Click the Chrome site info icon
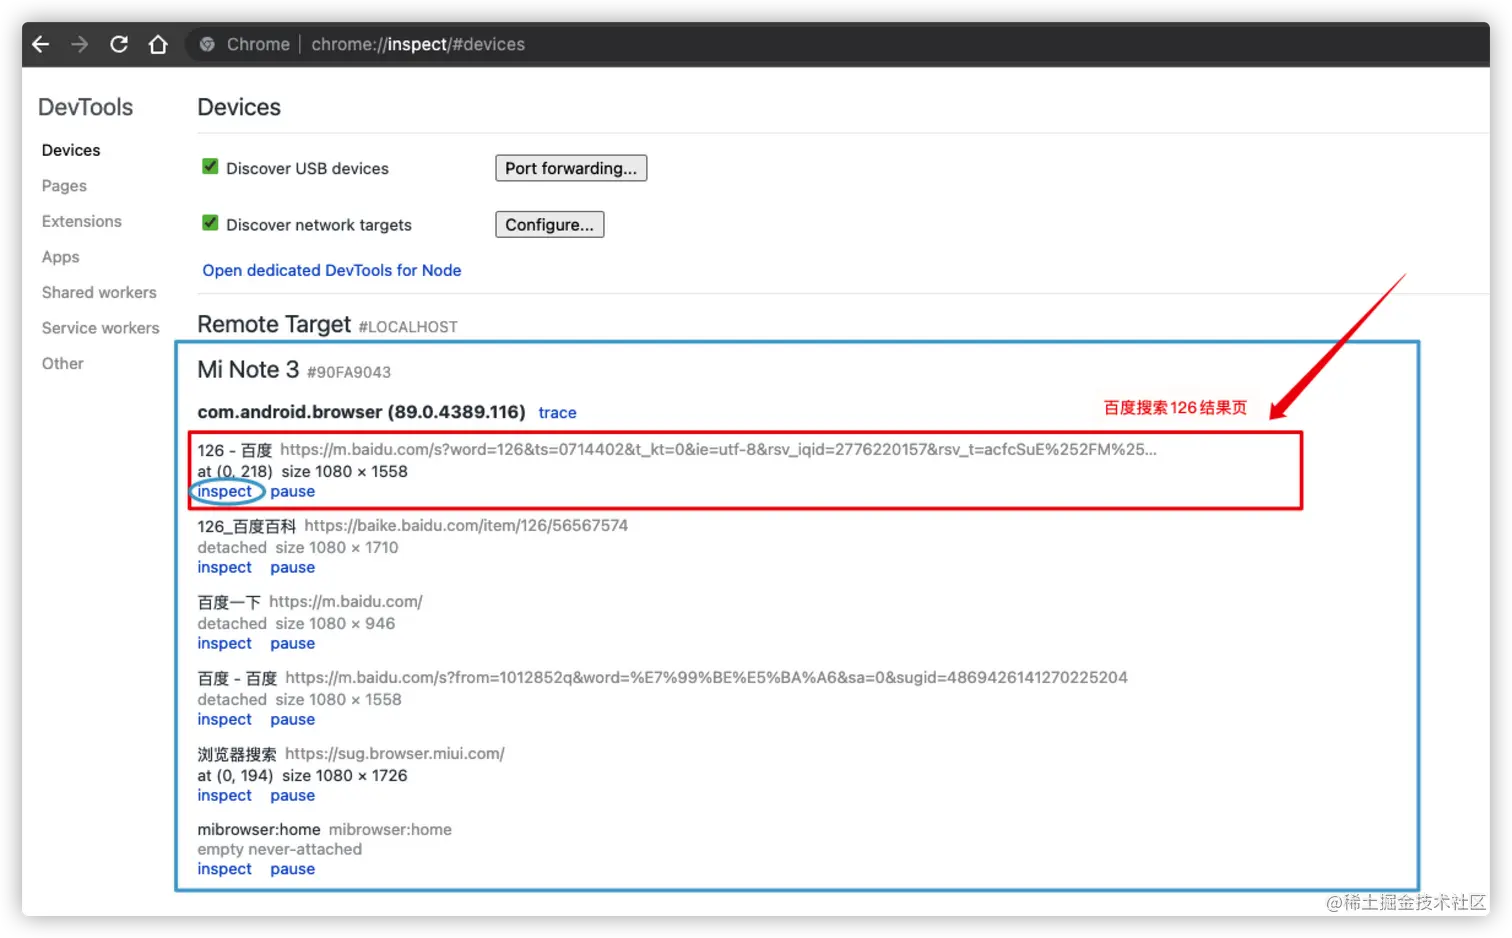The width and height of the screenshot is (1512, 938). 207,44
